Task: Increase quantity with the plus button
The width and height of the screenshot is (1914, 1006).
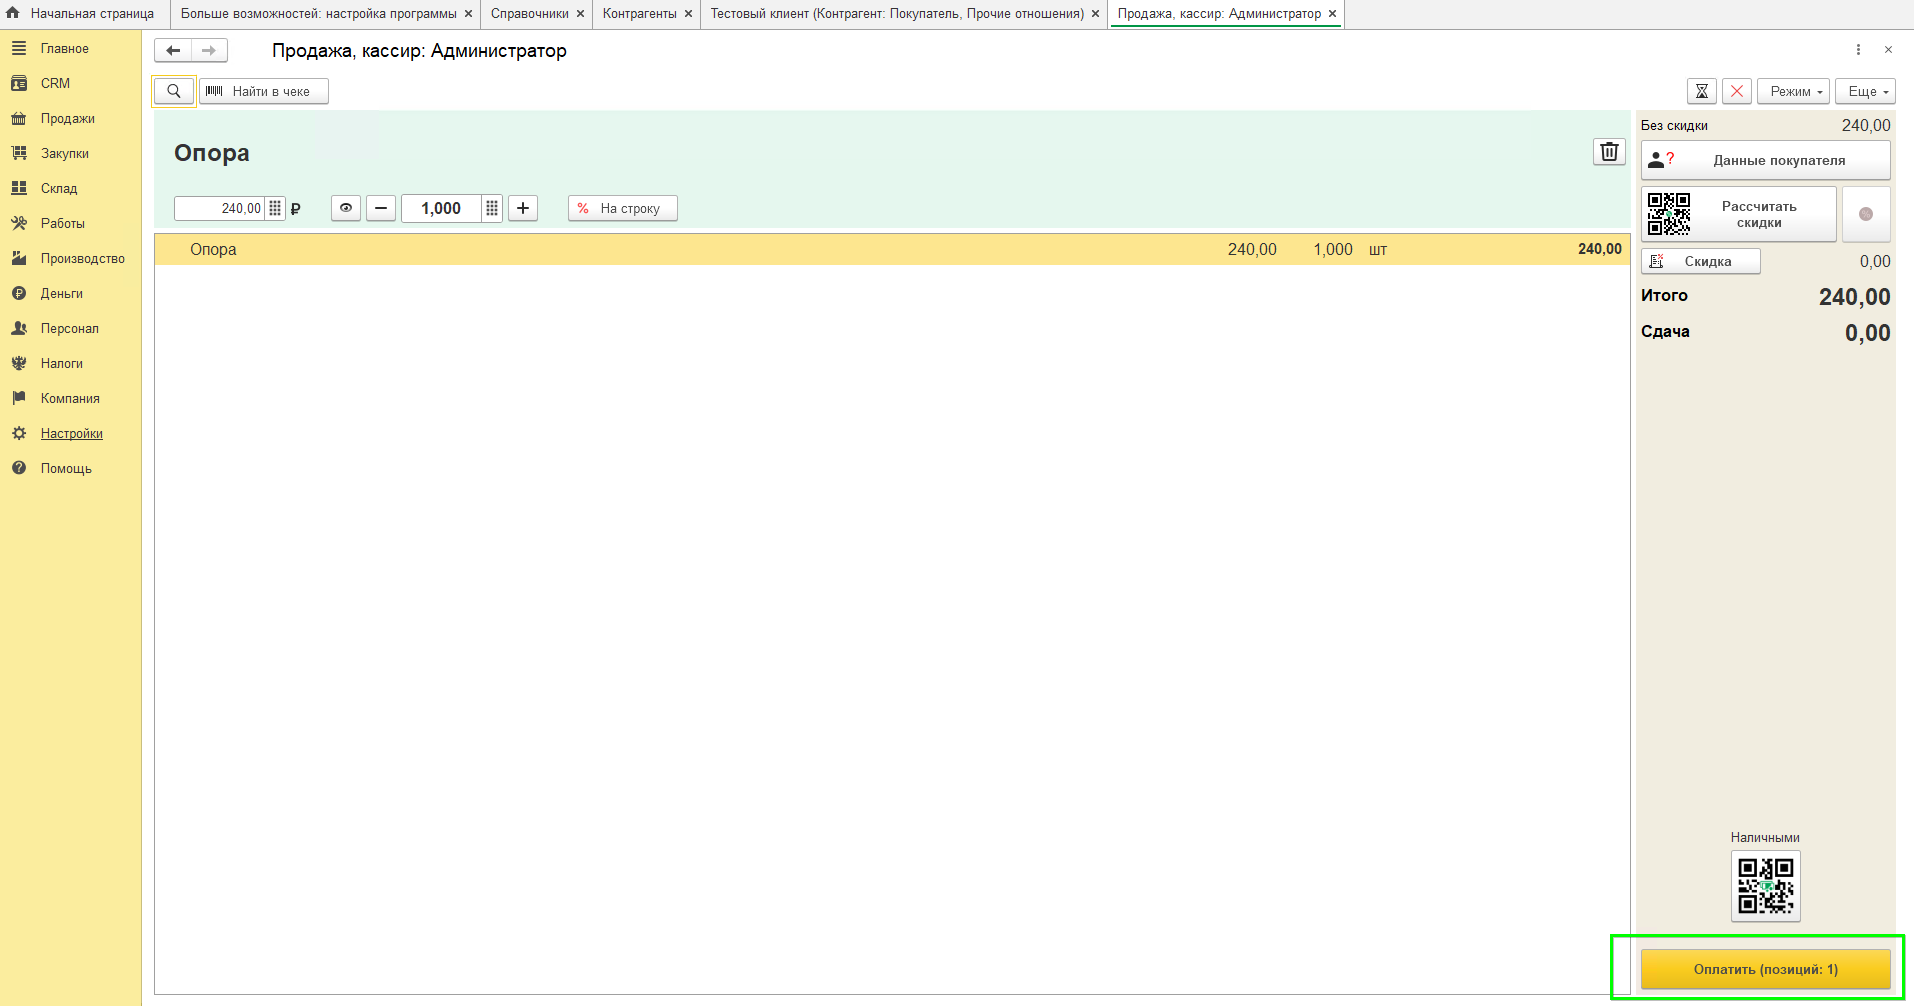Action: (x=523, y=208)
